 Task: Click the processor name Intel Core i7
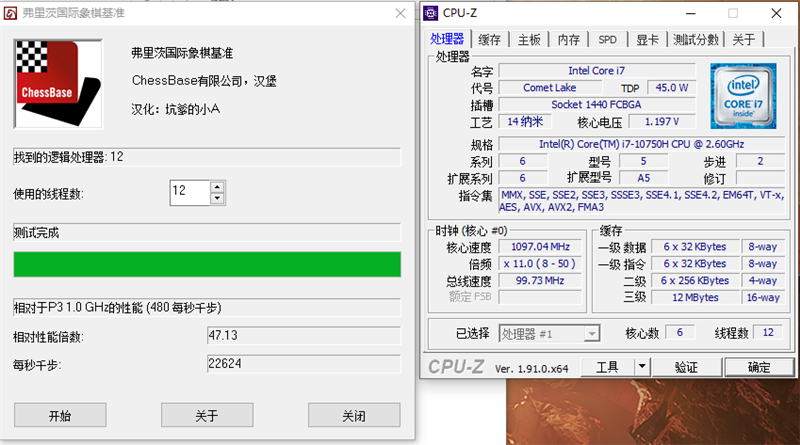[596, 70]
